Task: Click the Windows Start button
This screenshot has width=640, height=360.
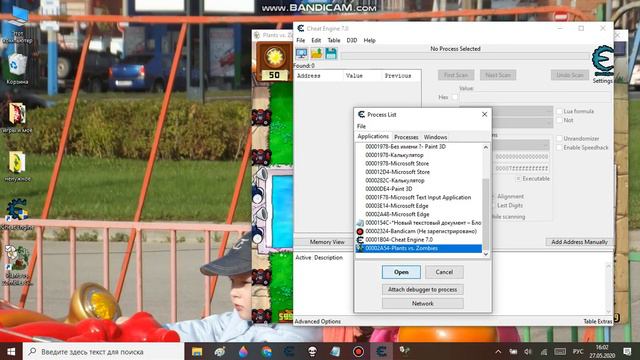Action: (11, 351)
